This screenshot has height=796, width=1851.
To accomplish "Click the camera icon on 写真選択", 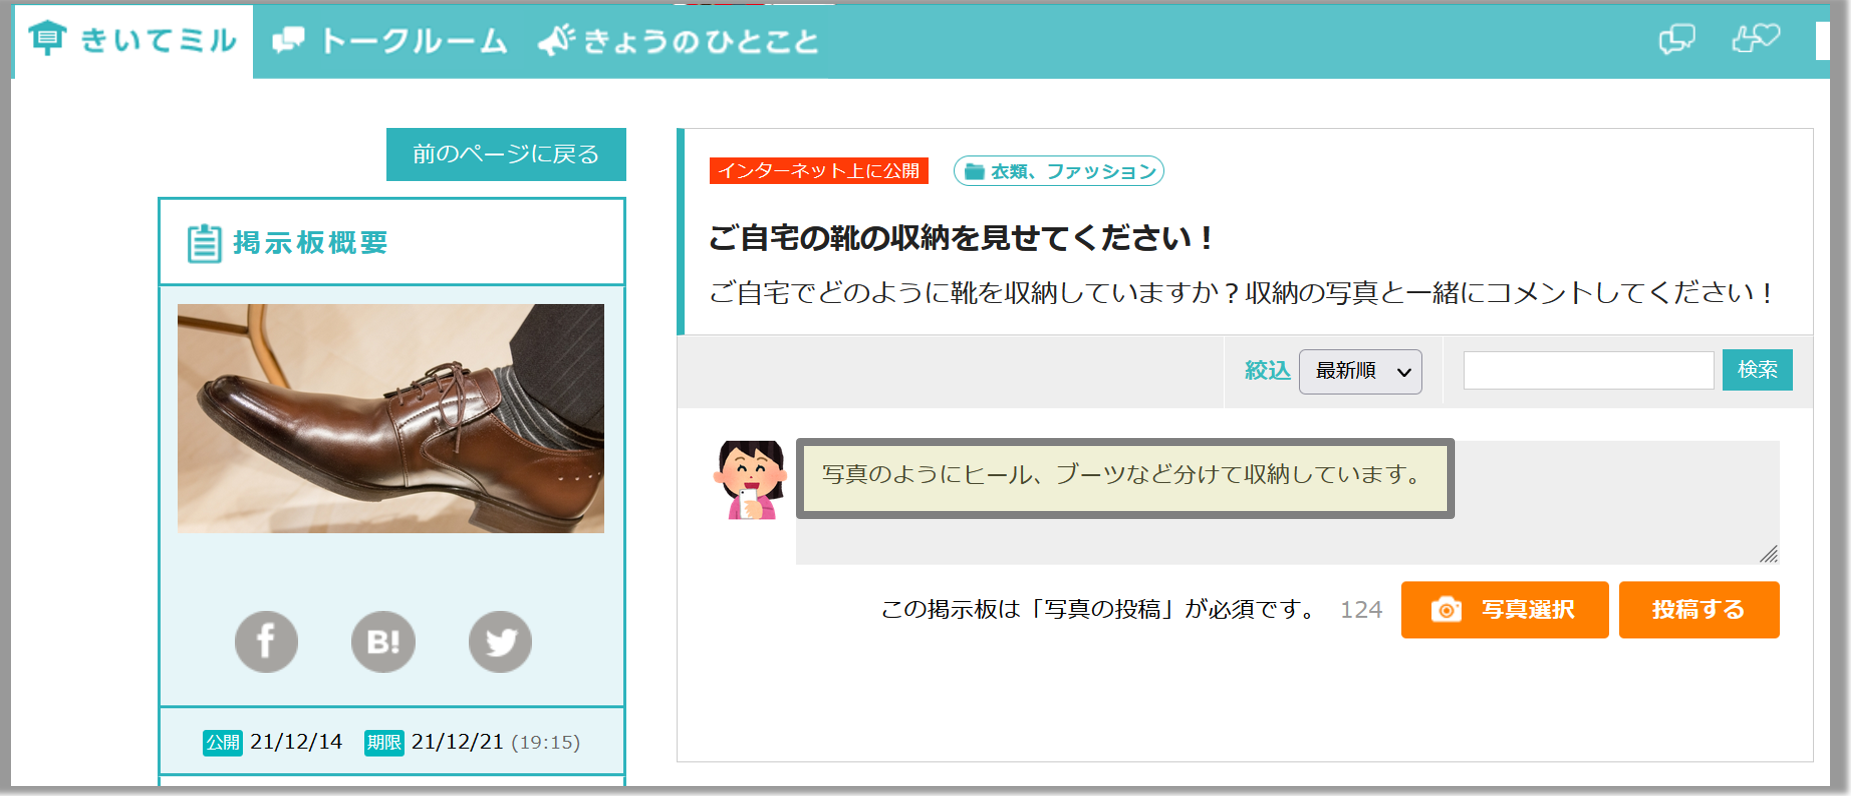I will (x=1446, y=610).
